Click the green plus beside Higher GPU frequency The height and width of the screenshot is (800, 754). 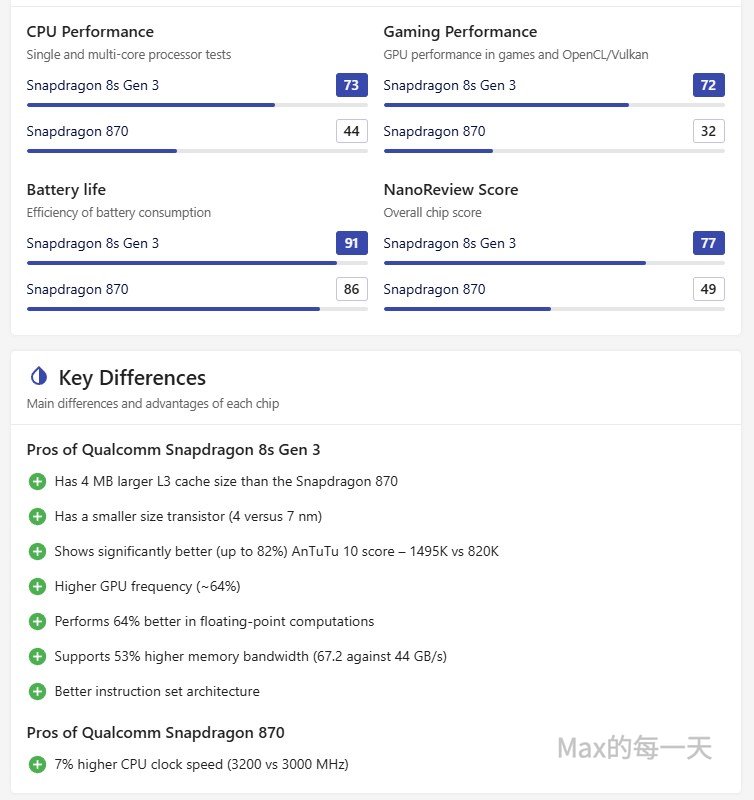[x=38, y=587]
